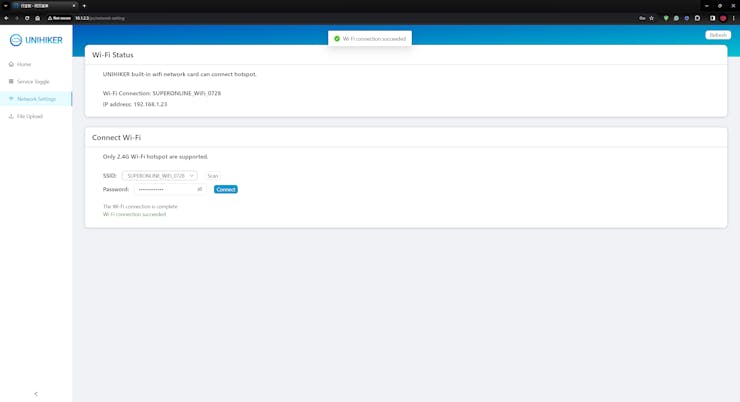Click the UNIHIKER logo icon
Viewport: 740px width, 402px height.
tap(16, 40)
